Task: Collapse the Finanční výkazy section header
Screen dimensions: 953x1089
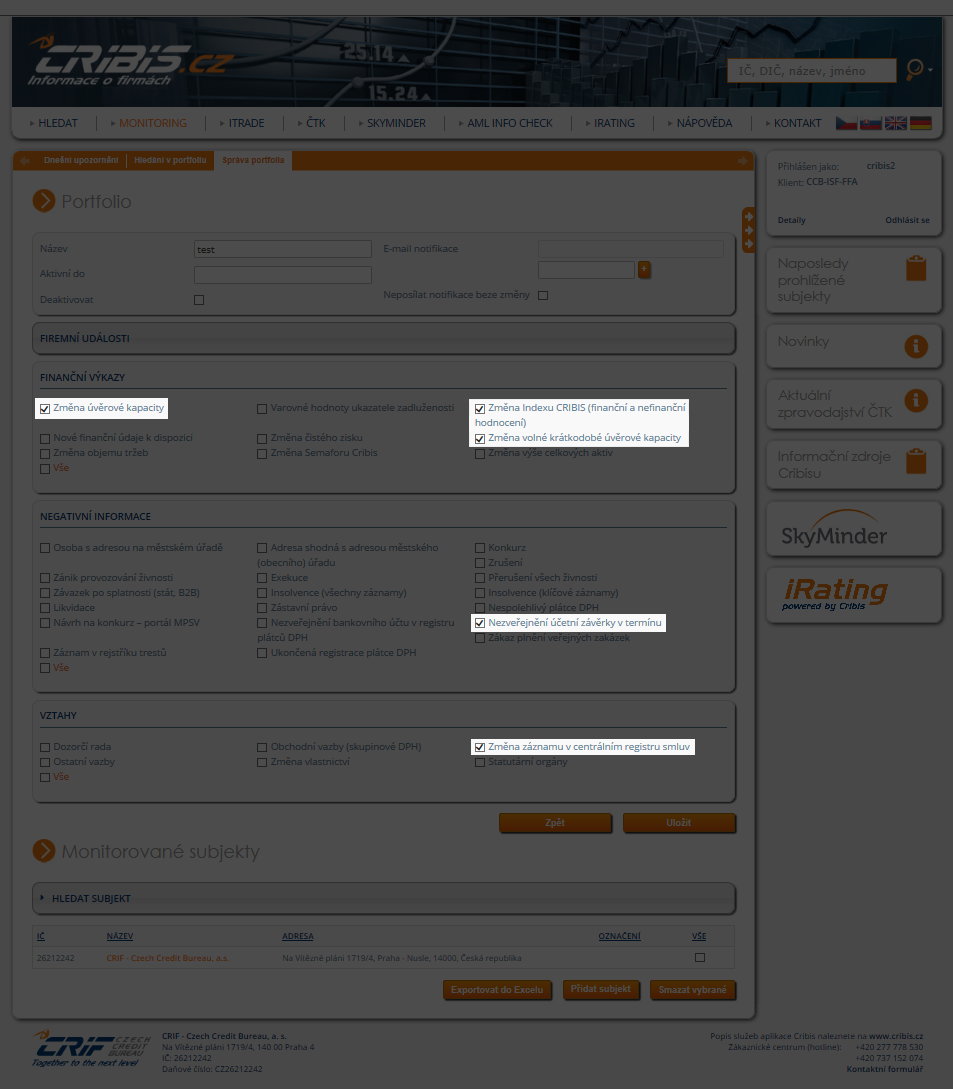Action: click(83, 377)
